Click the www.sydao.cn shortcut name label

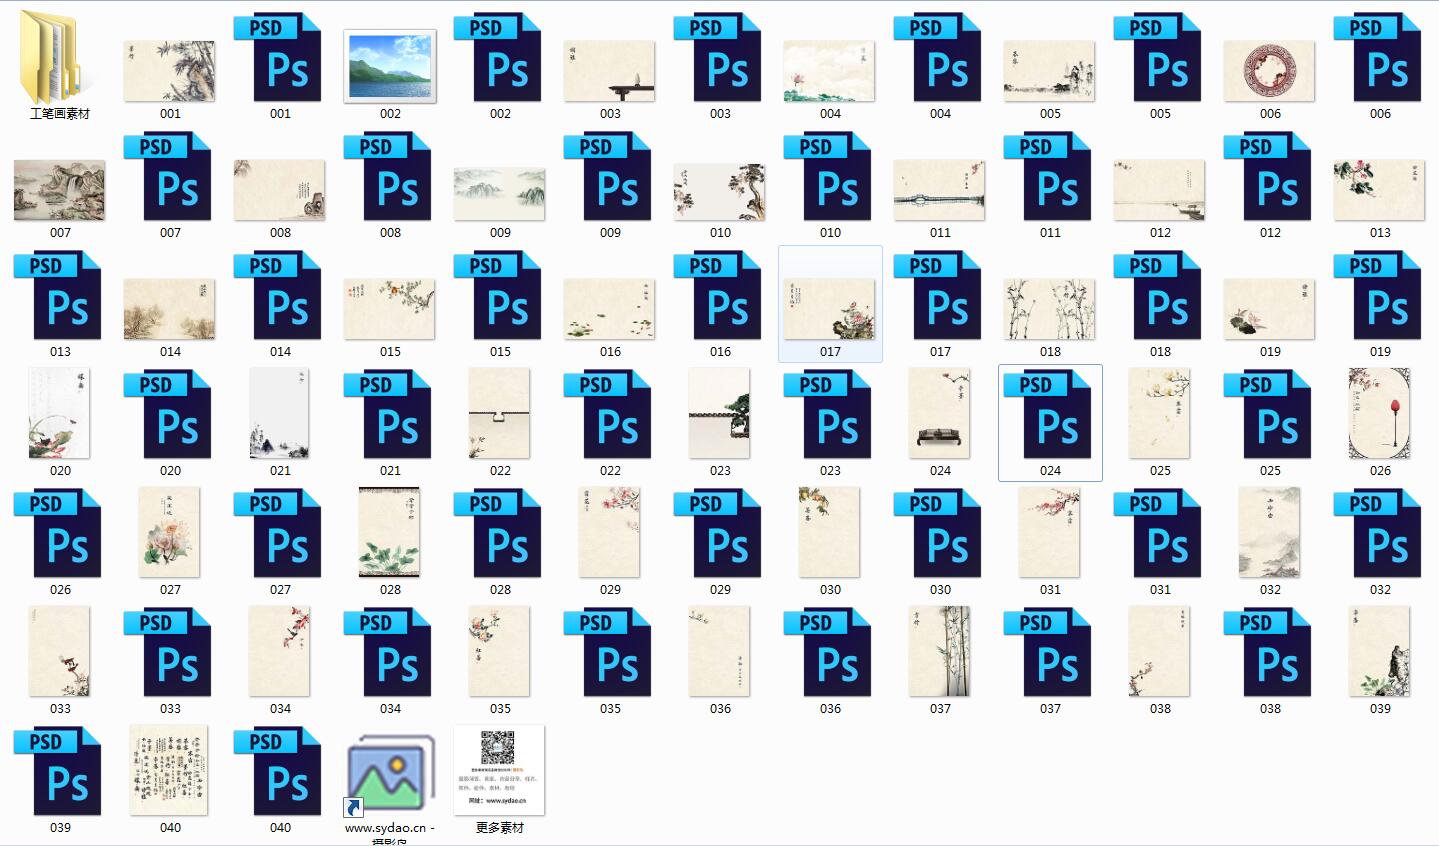tap(390, 833)
